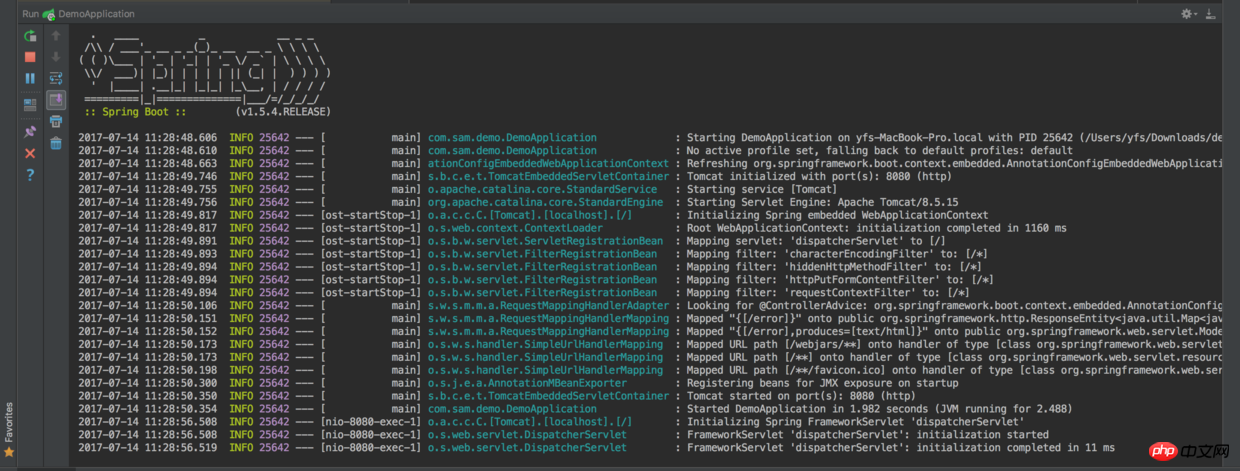The image size is (1240, 471).
Task: Stop the running process with red square
Action: click(x=30, y=57)
